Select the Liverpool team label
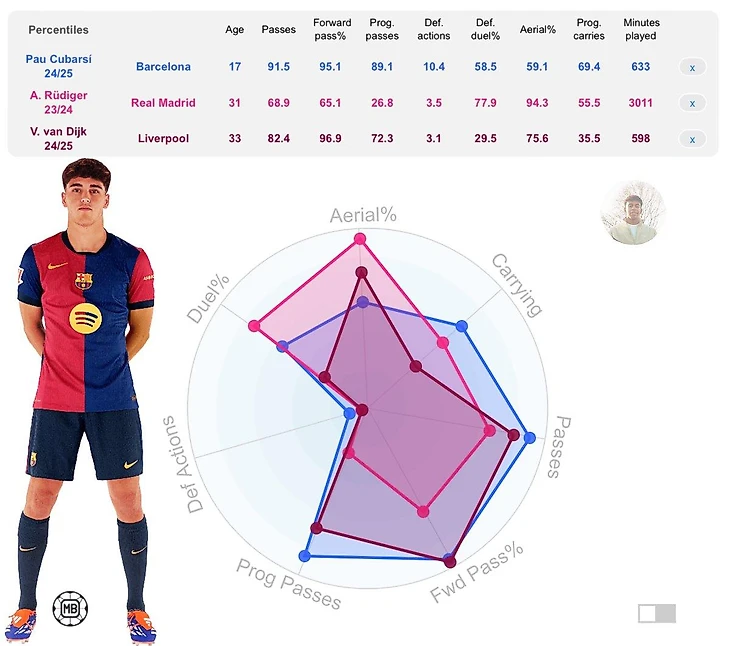The width and height of the screenshot is (730, 646). pyautogui.click(x=163, y=139)
